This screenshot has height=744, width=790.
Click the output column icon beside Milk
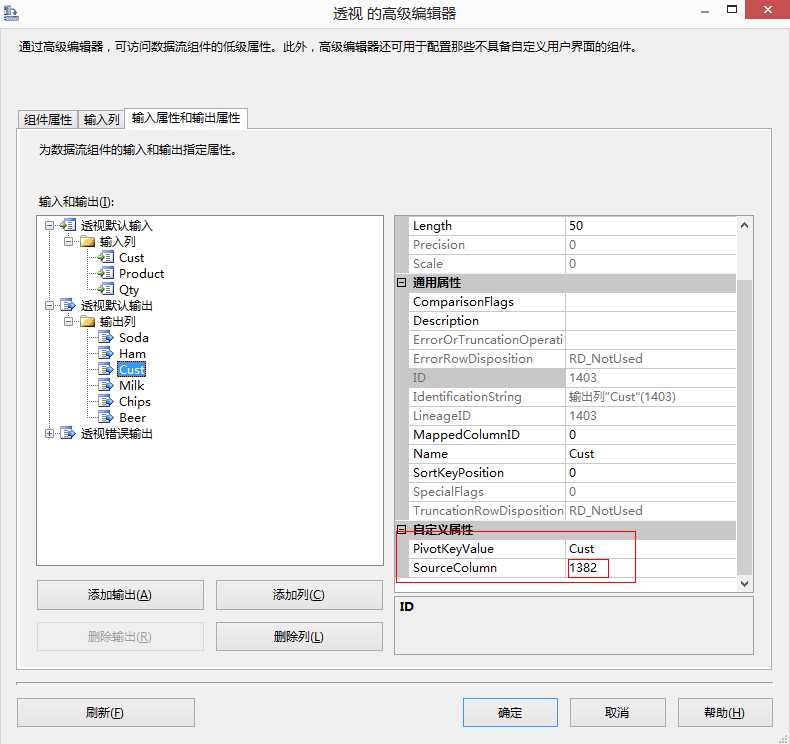106,385
